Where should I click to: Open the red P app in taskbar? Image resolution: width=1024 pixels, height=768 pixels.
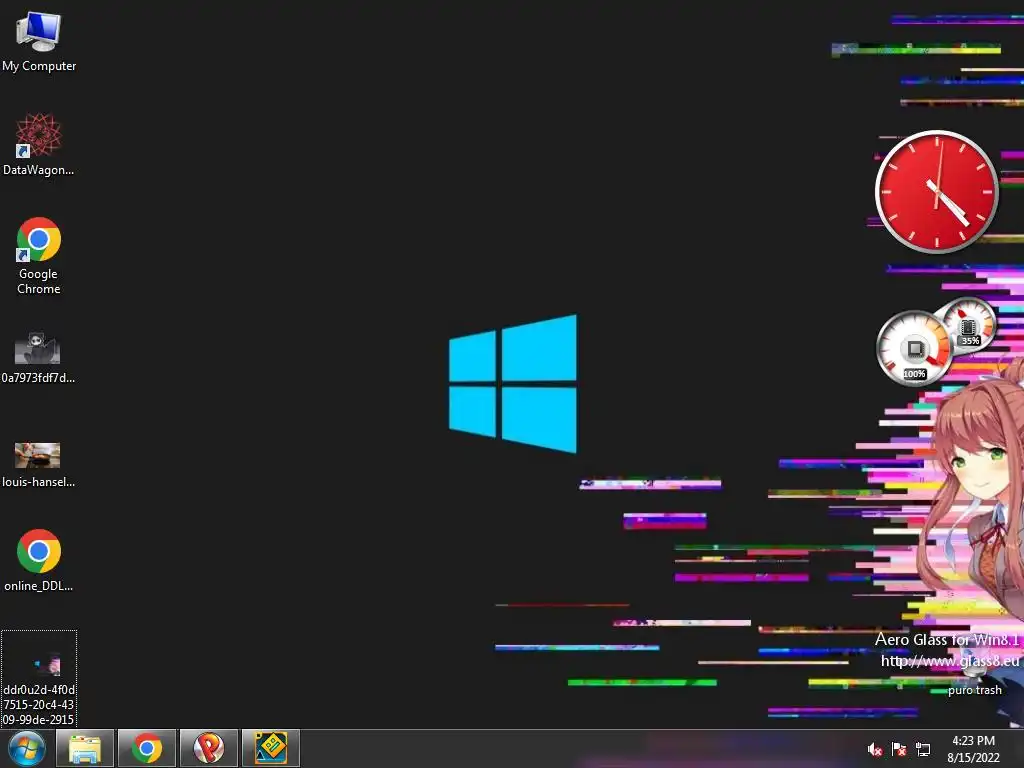tap(209, 748)
